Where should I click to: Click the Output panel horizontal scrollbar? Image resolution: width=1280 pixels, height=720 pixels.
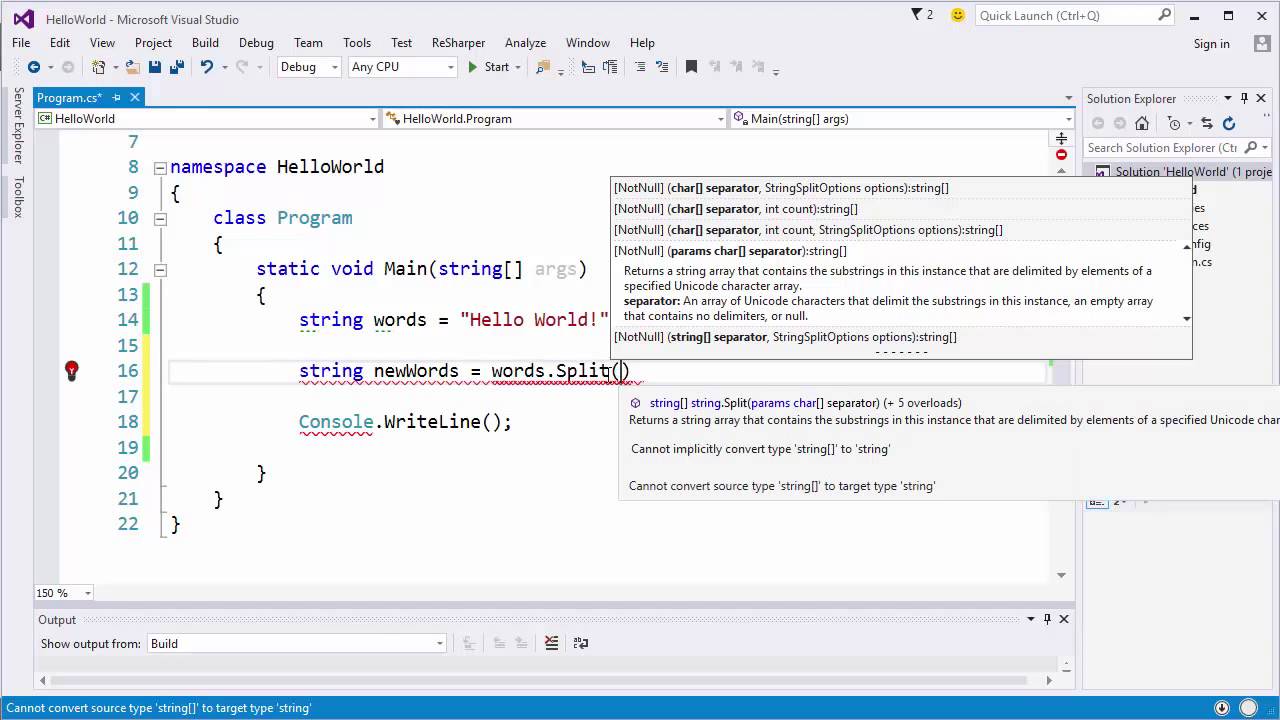pos(546,680)
